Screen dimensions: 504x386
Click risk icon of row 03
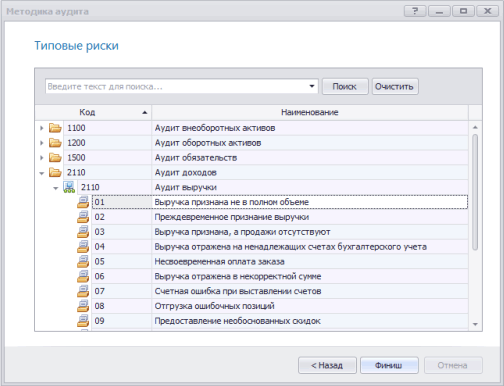(x=83, y=232)
